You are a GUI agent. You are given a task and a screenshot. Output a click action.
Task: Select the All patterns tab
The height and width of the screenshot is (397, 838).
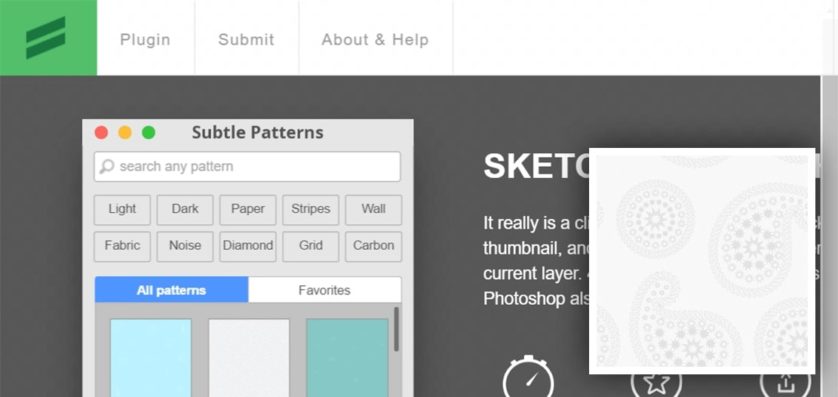(172, 290)
